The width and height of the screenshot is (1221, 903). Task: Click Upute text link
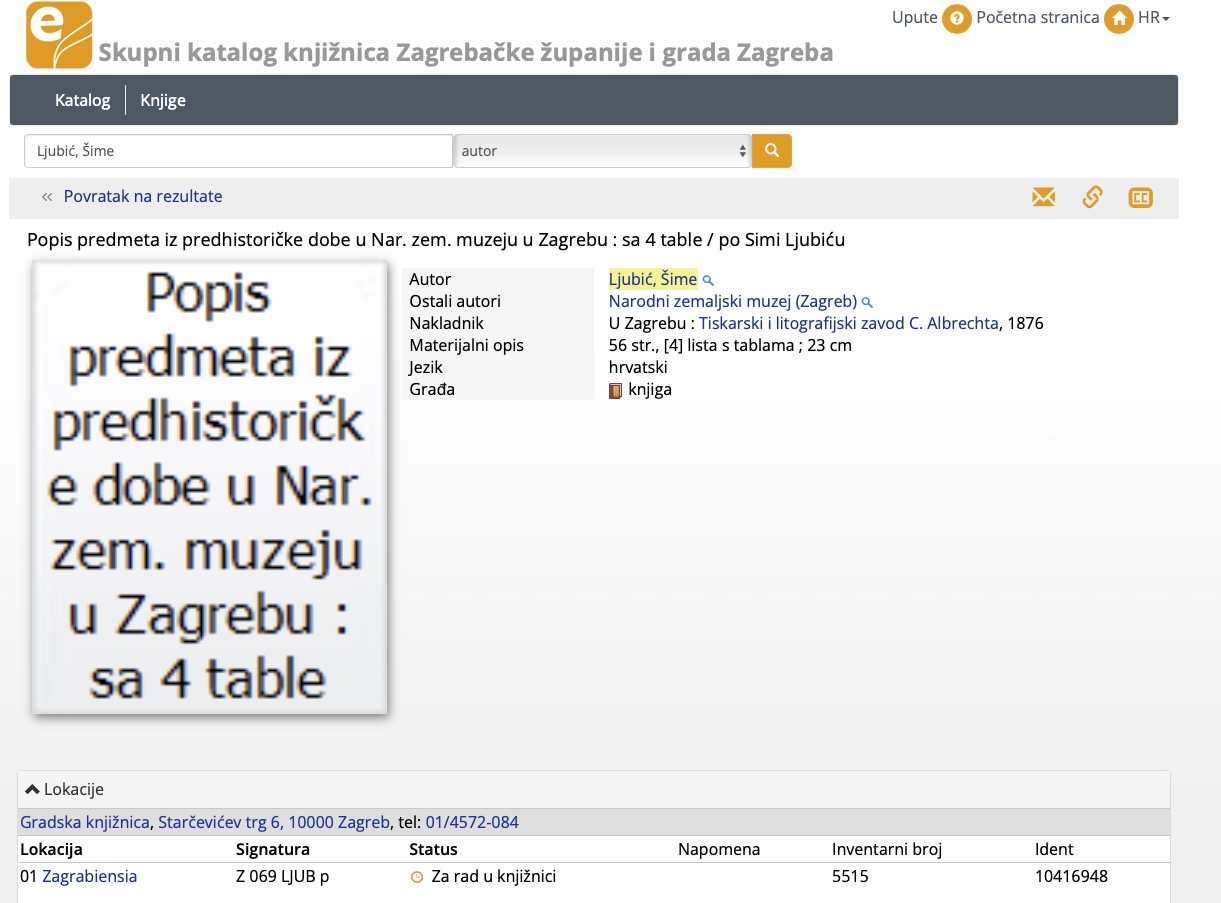[x=914, y=18]
